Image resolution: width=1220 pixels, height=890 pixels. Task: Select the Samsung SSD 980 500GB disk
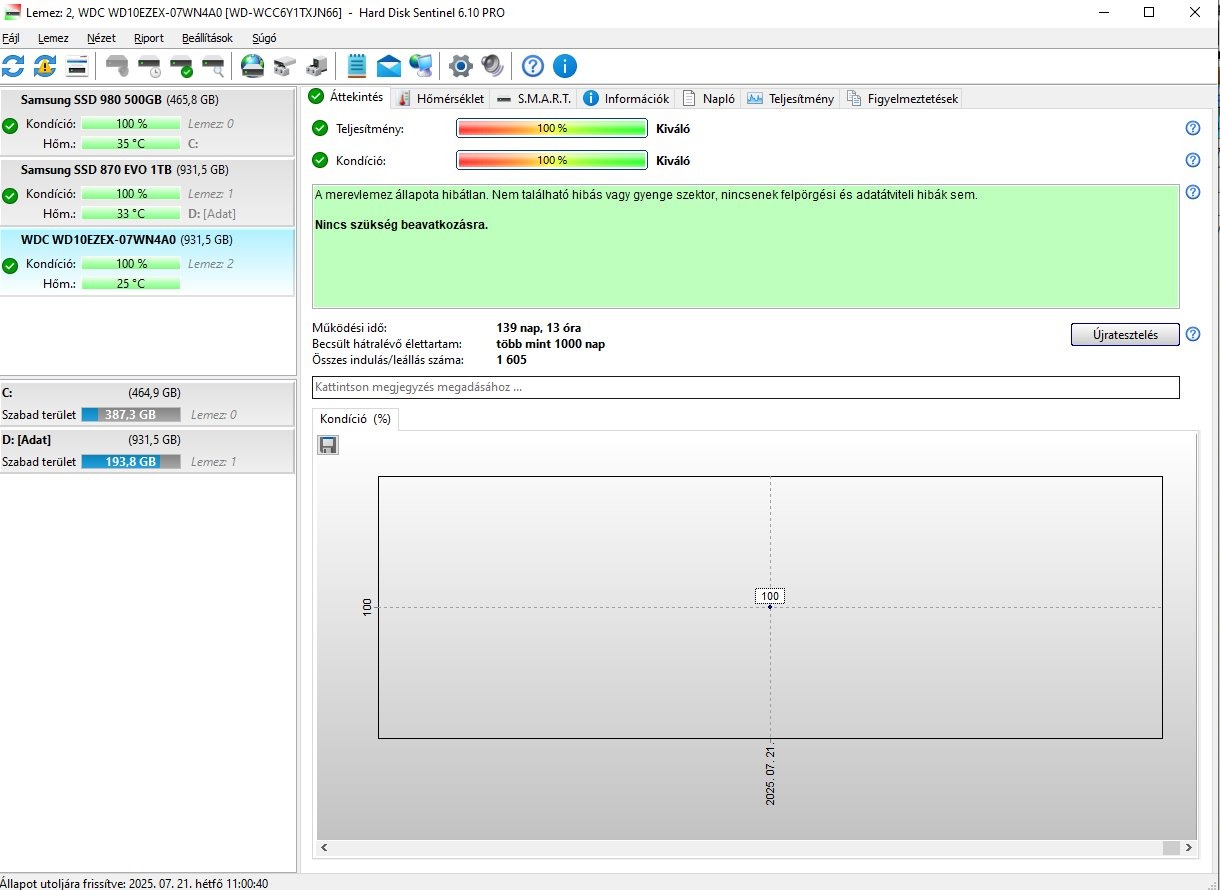click(147, 122)
